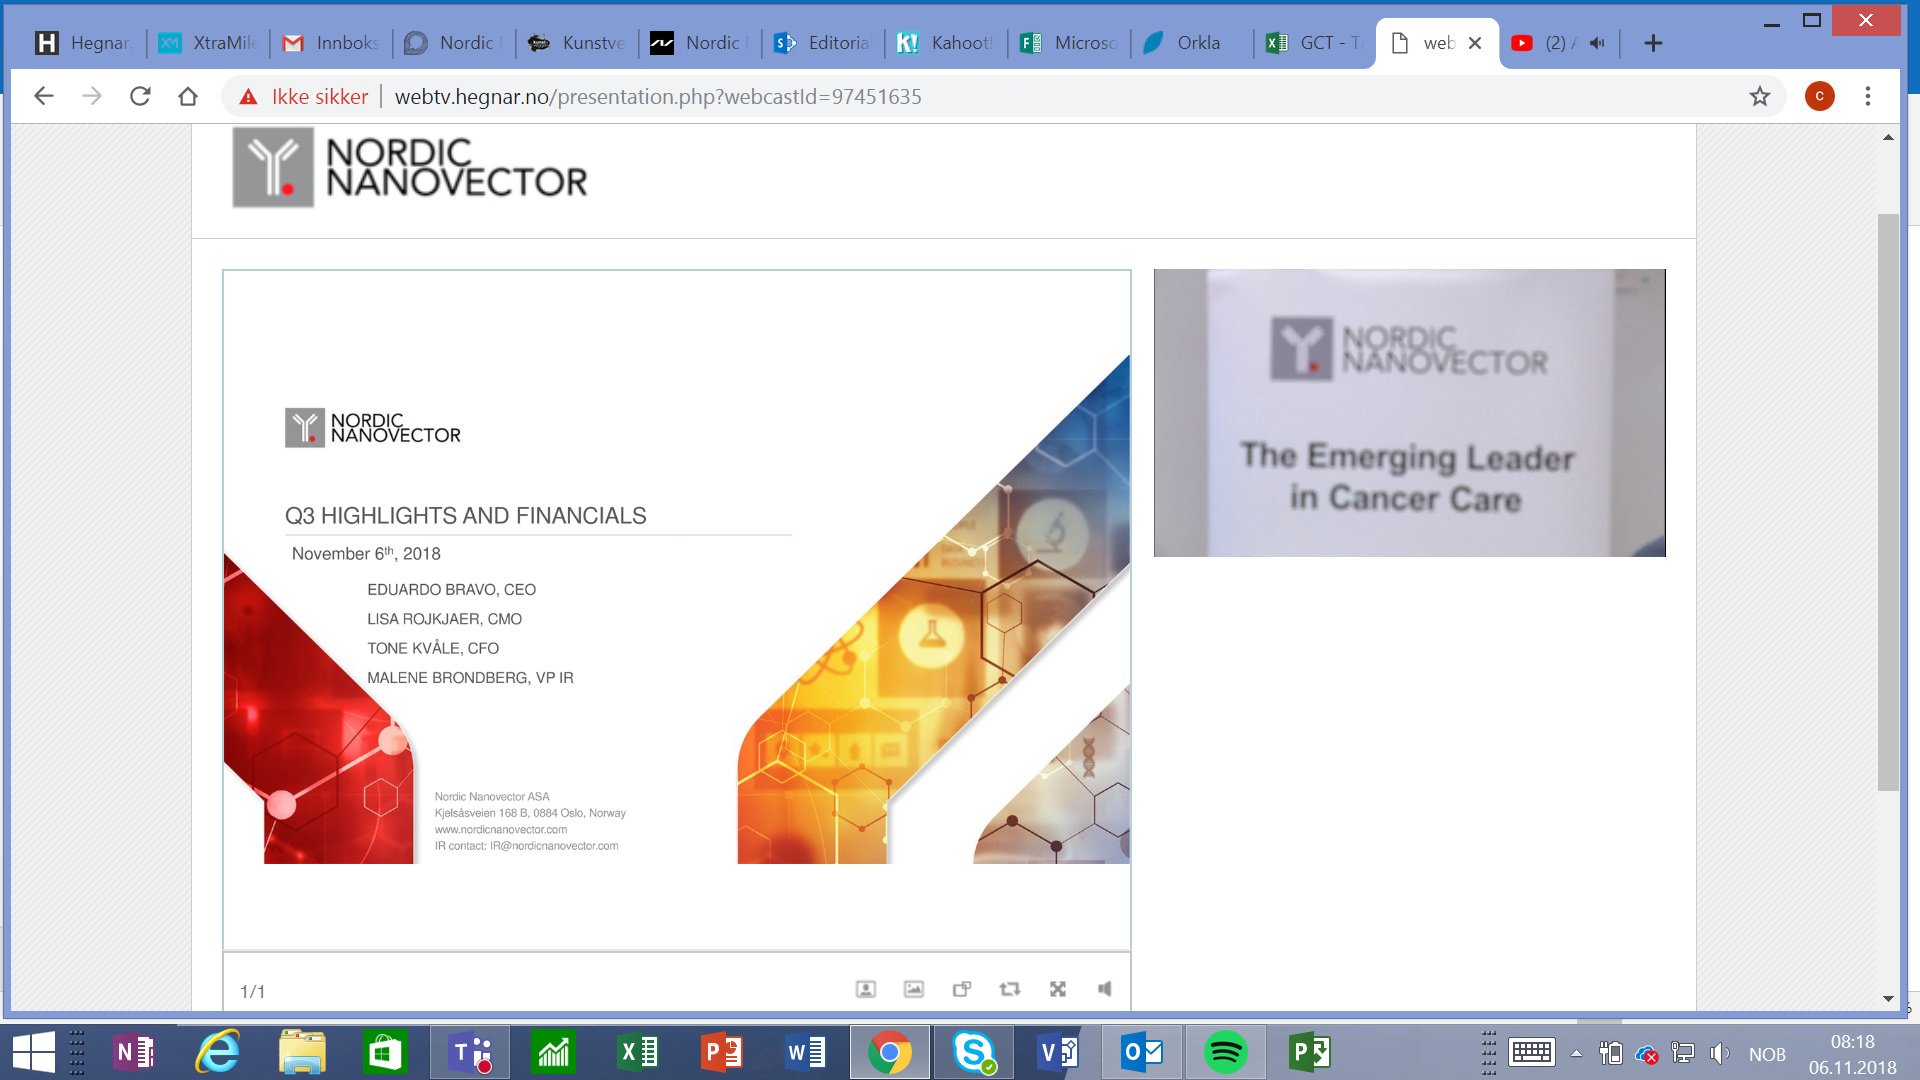Mute the YouTube tab audio indicator
This screenshot has height=1080, width=1920.
click(x=1598, y=43)
